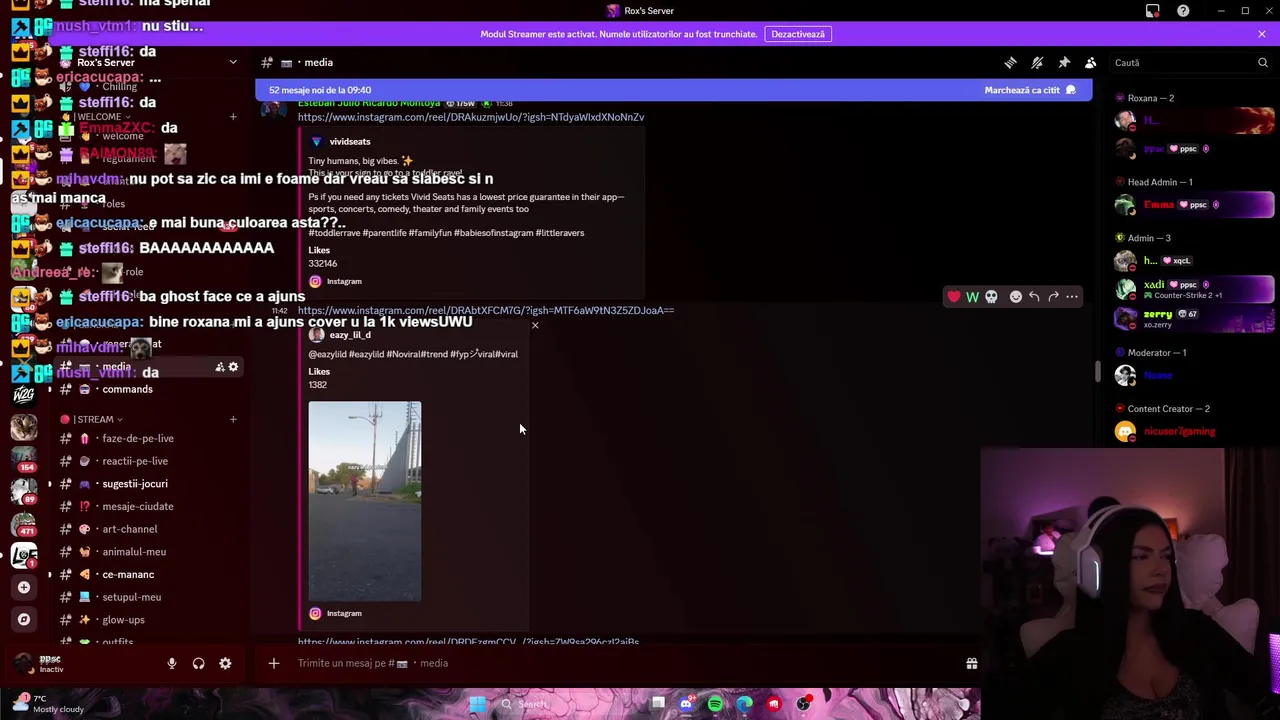The width and height of the screenshot is (1280, 720).
Task: Toggle headphones deafen in user panel
Action: [x=198, y=663]
